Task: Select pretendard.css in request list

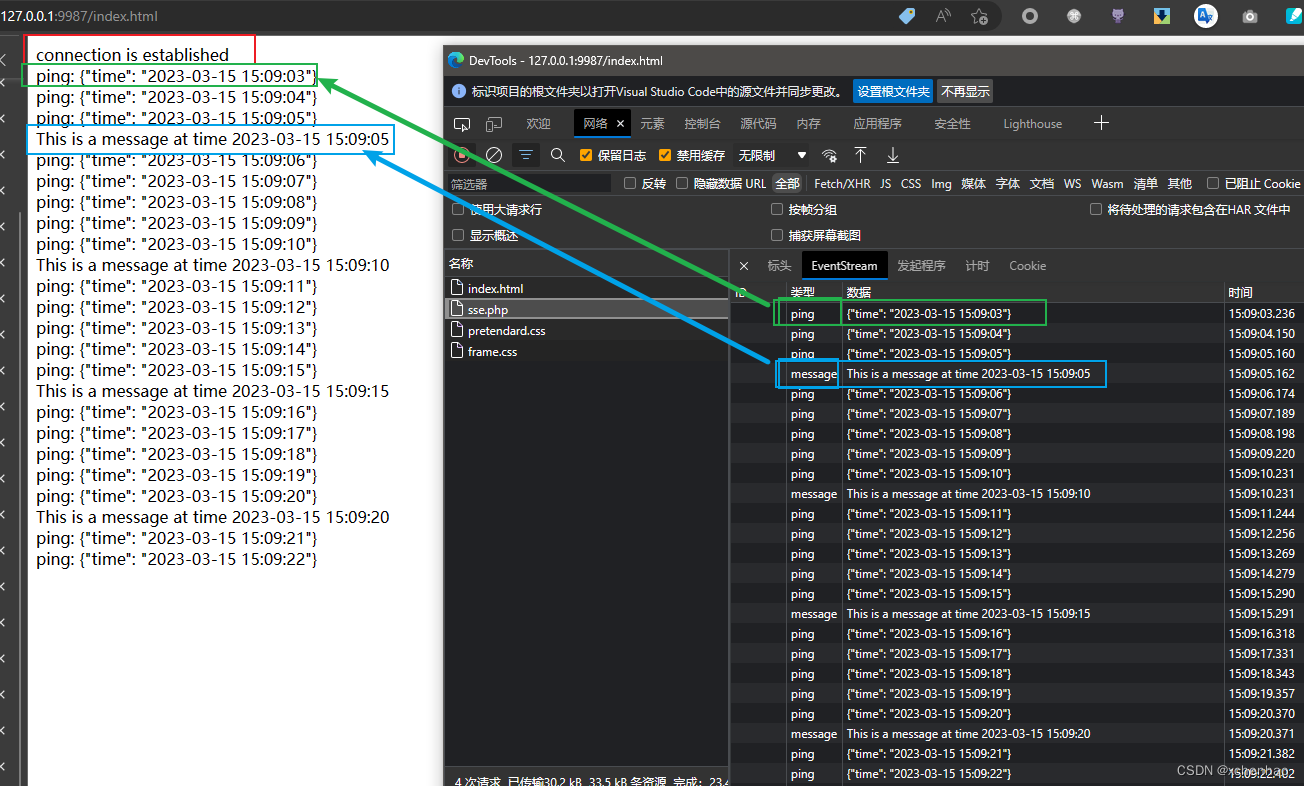Action: 586,330
